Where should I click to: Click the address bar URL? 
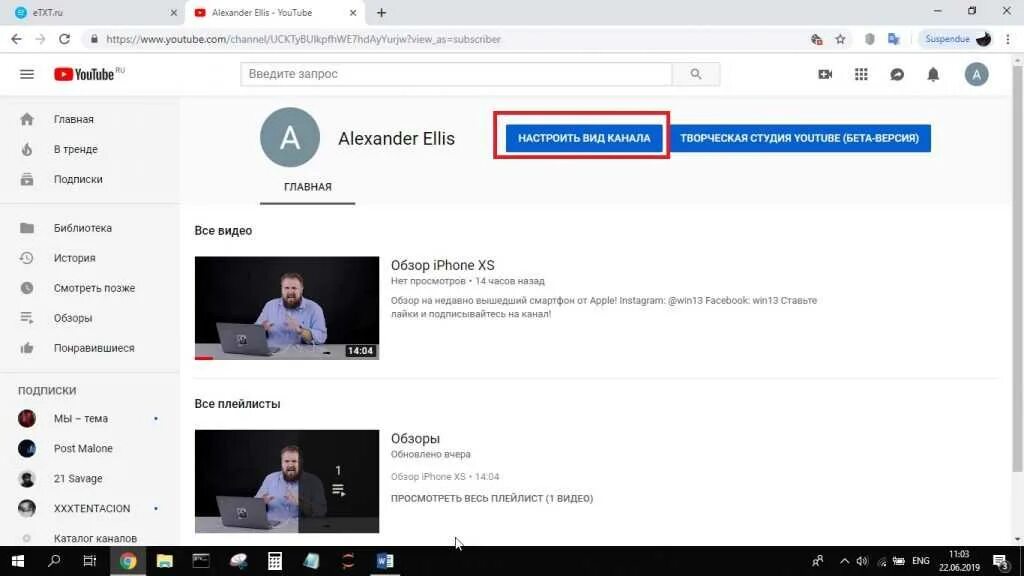point(304,40)
